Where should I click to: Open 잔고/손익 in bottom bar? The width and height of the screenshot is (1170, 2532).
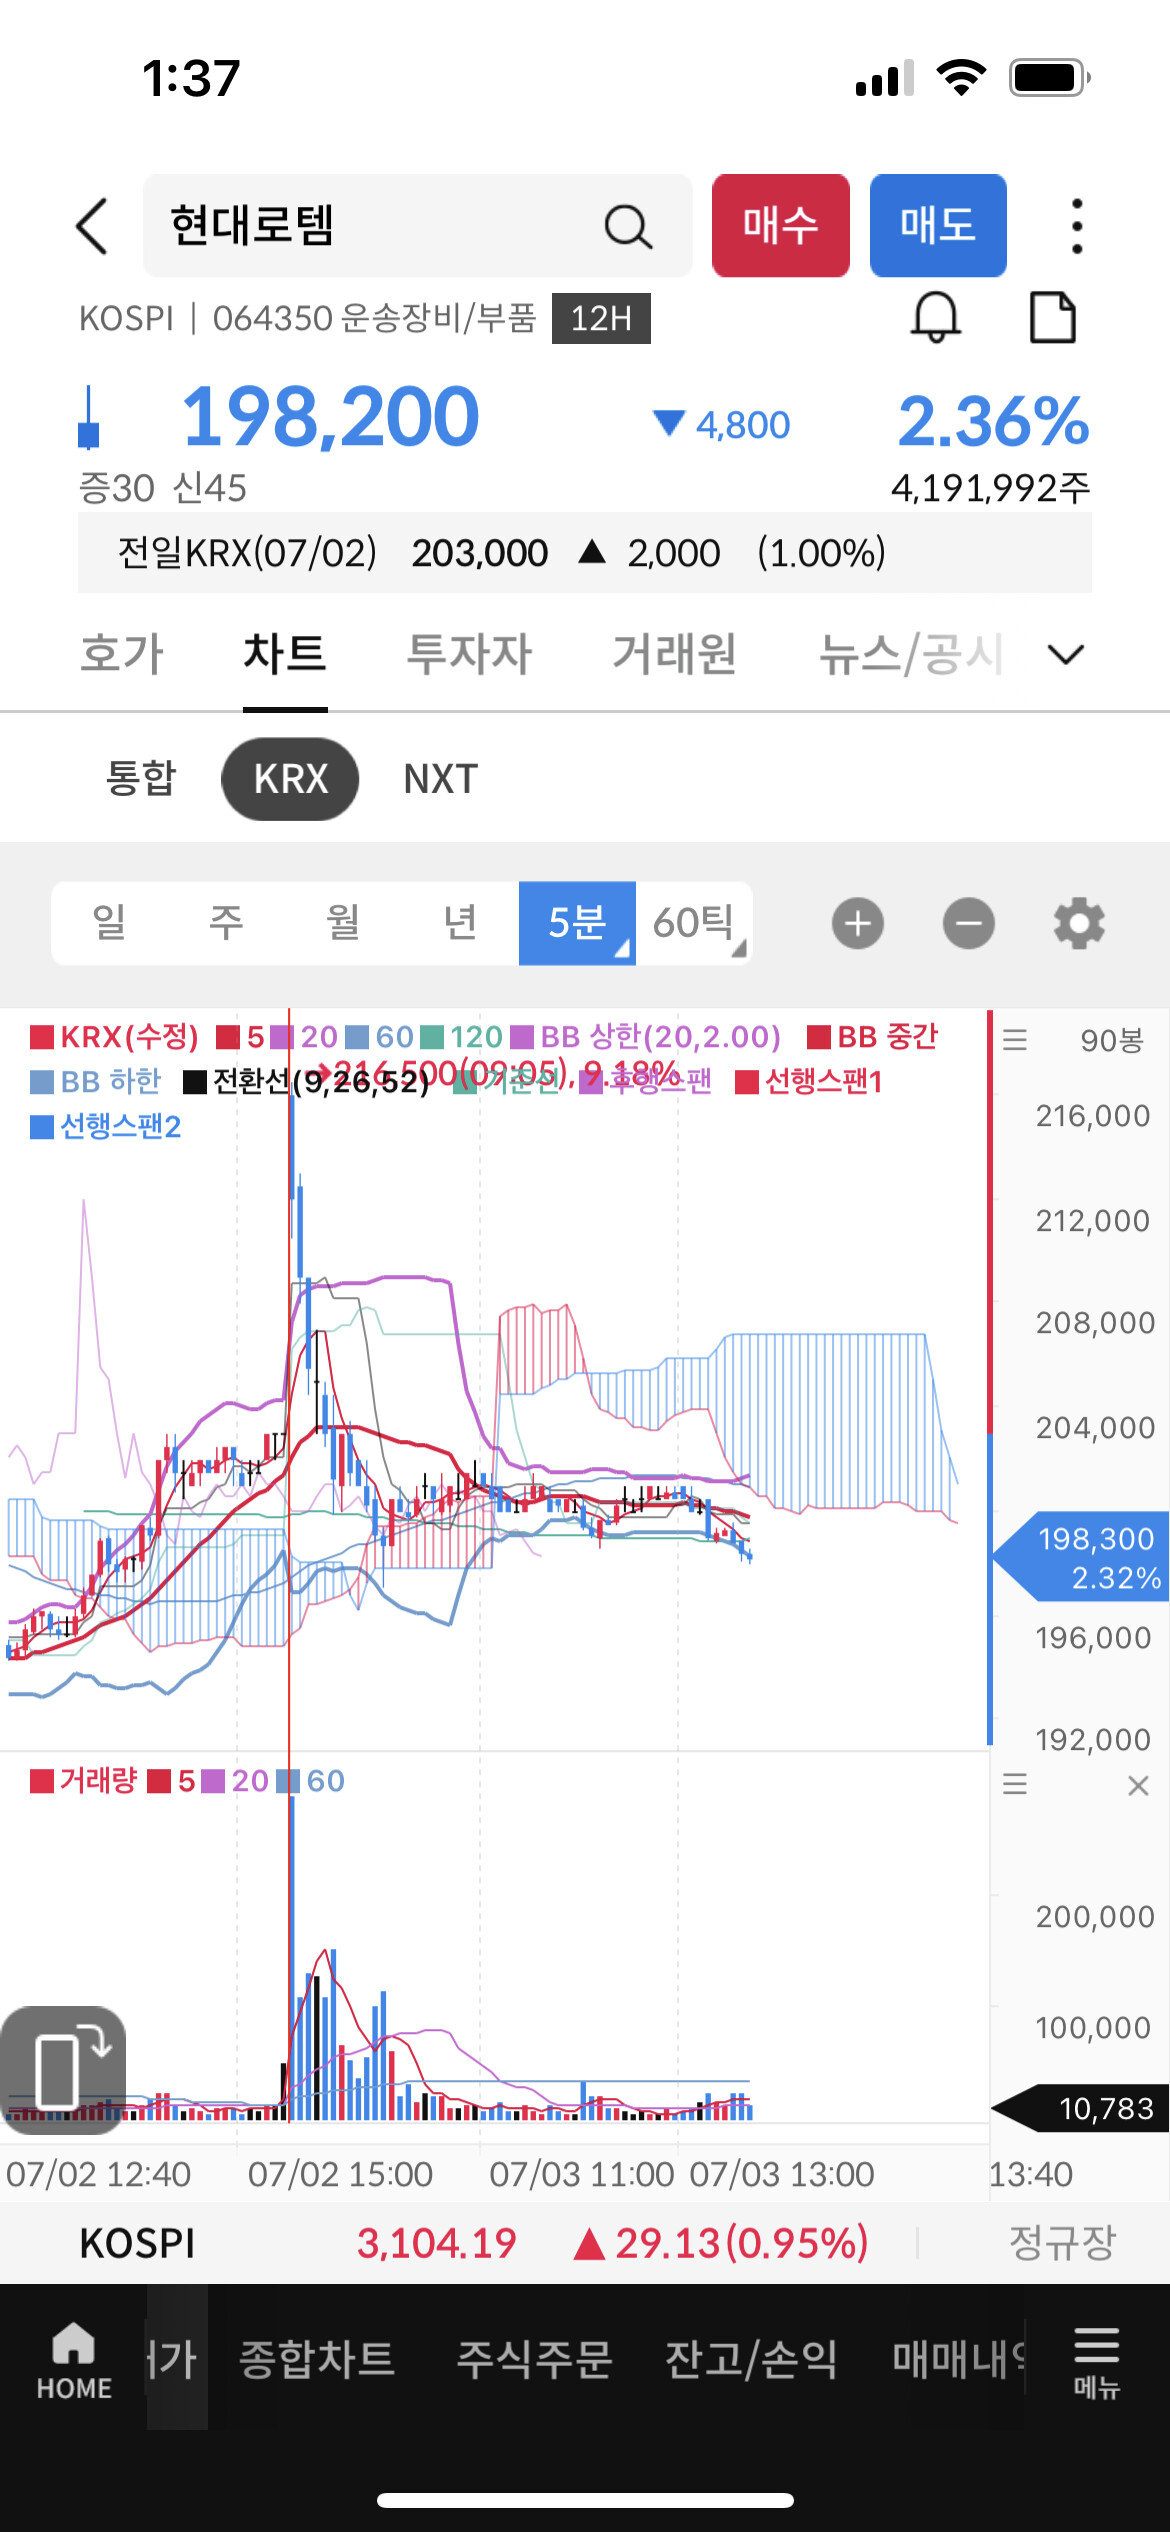click(x=751, y=2358)
